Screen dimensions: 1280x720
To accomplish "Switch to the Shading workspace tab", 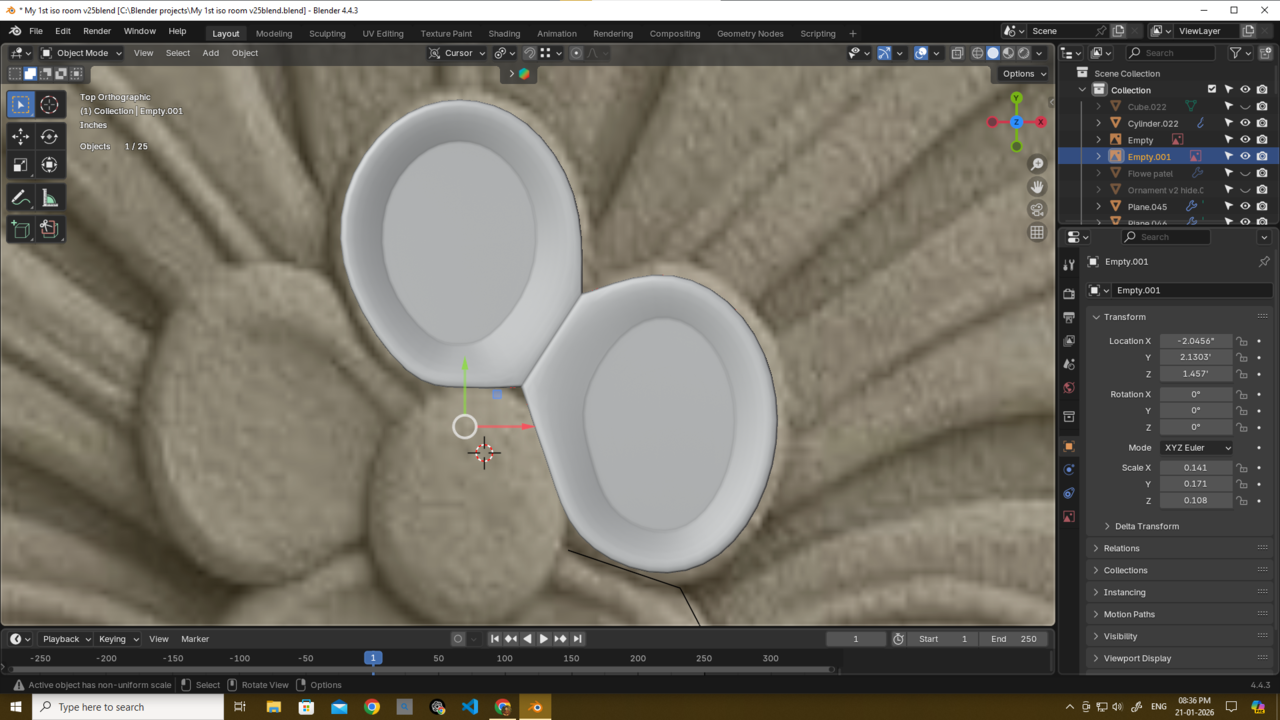I will tap(504, 33).
